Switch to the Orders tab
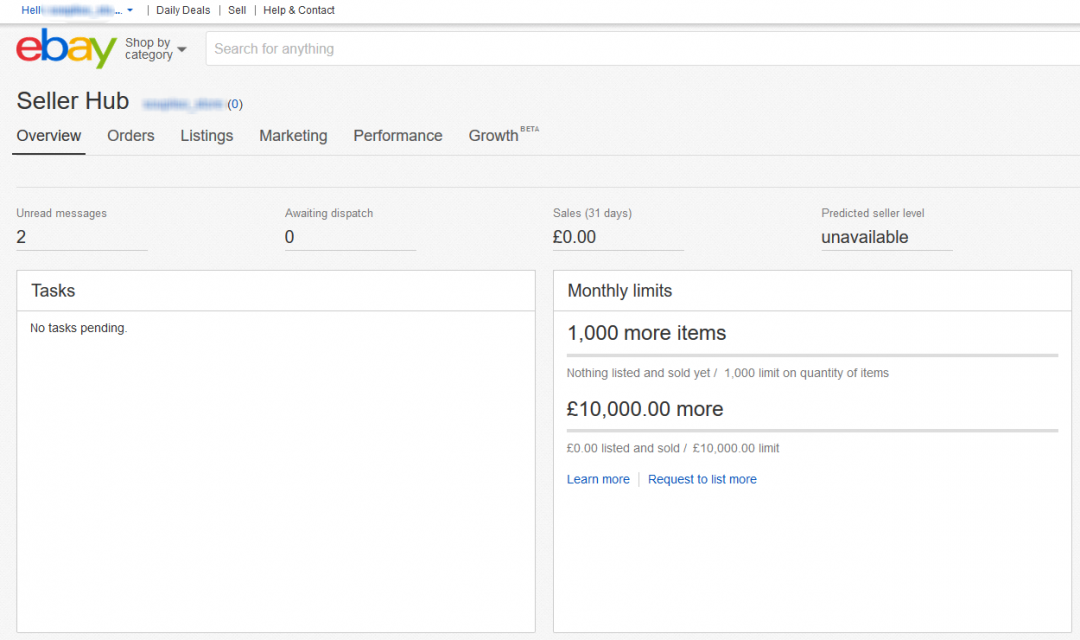Screen dimensions: 1080x640 click(x=131, y=136)
